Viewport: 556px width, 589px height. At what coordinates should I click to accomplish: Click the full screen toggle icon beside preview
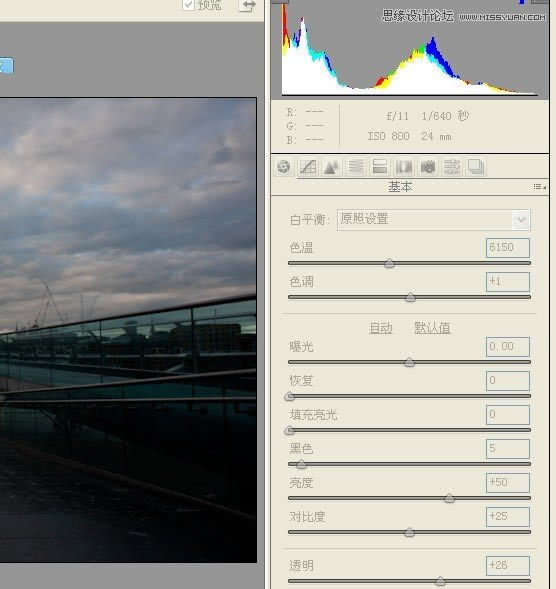(x=248, y=5)
